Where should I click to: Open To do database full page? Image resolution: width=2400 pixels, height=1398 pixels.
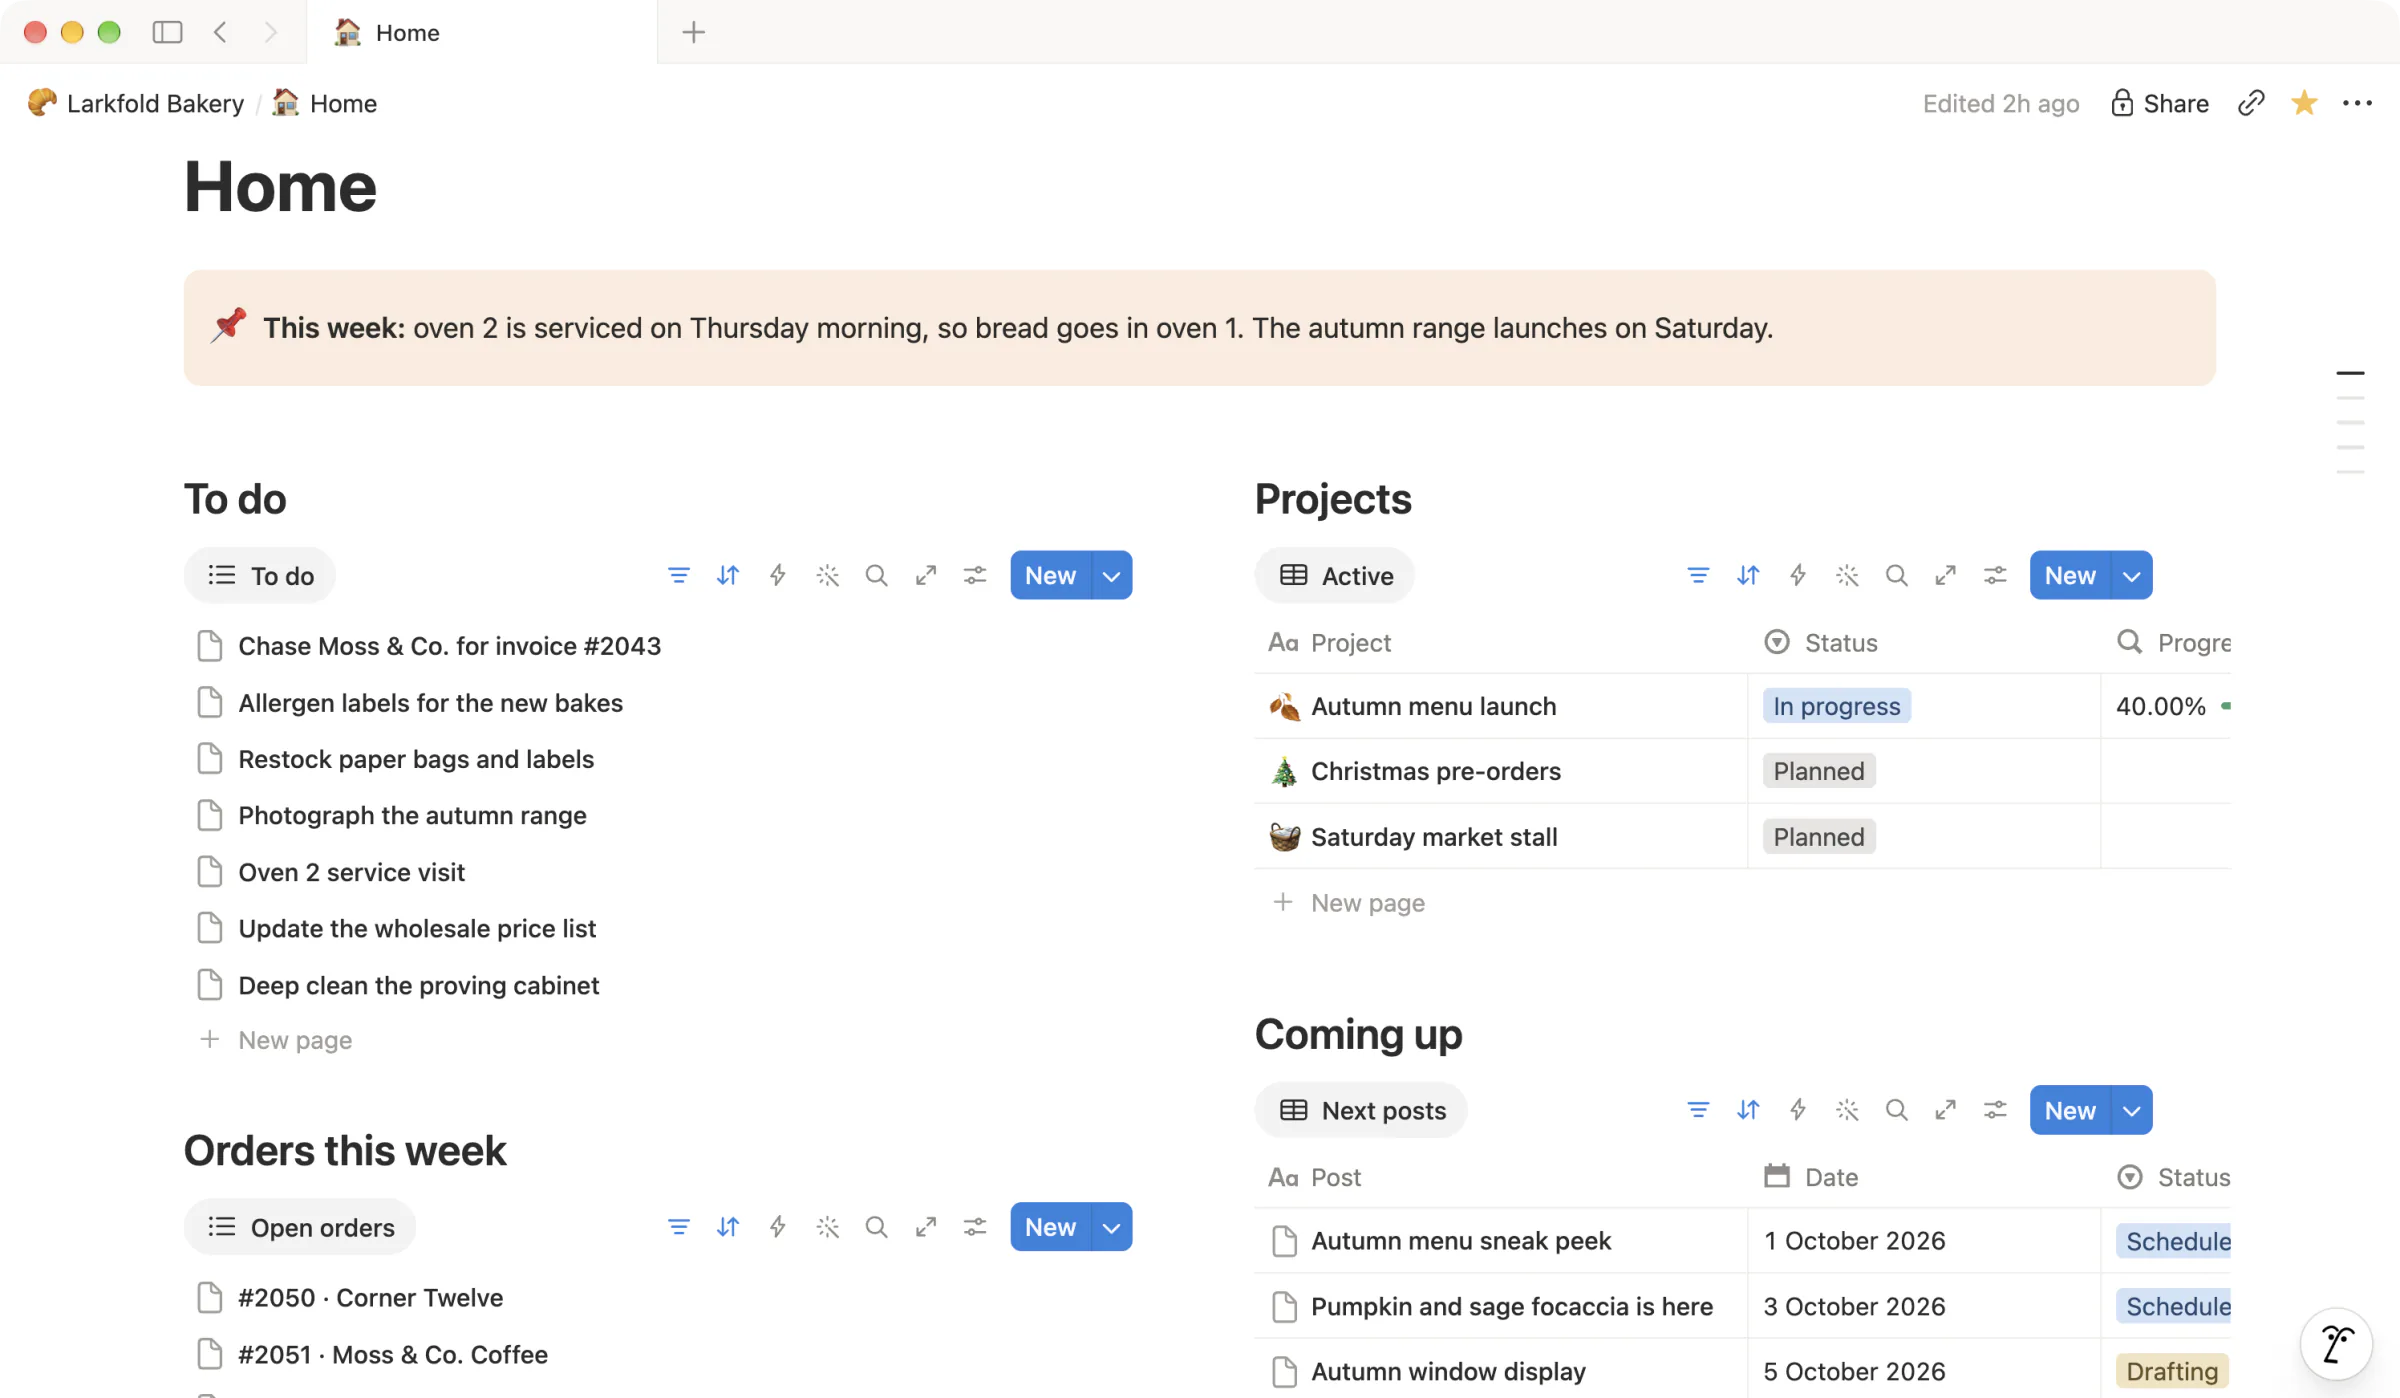pyautogui.click(x=926, y=575)
